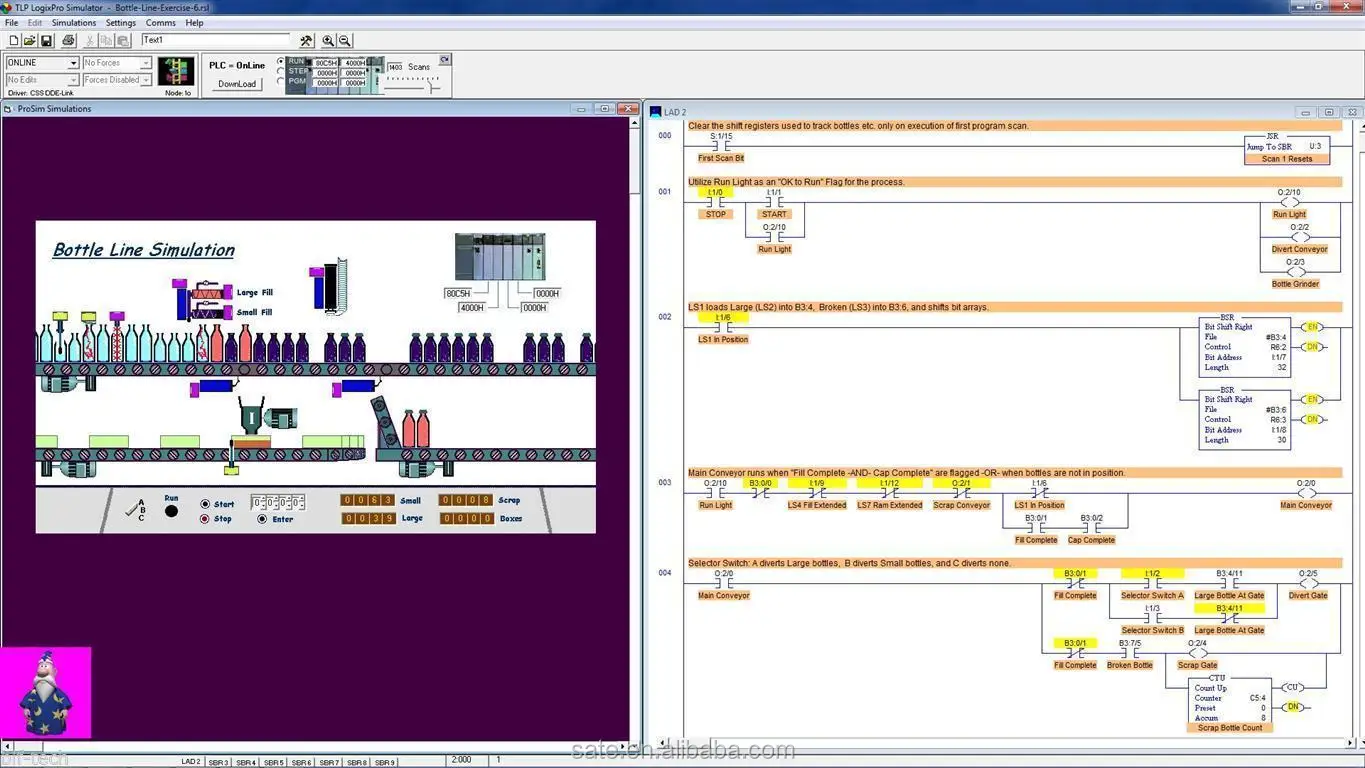1365x768 pixels.
Task: Save the program with the floppy disk icon
Action: (46, 41)
